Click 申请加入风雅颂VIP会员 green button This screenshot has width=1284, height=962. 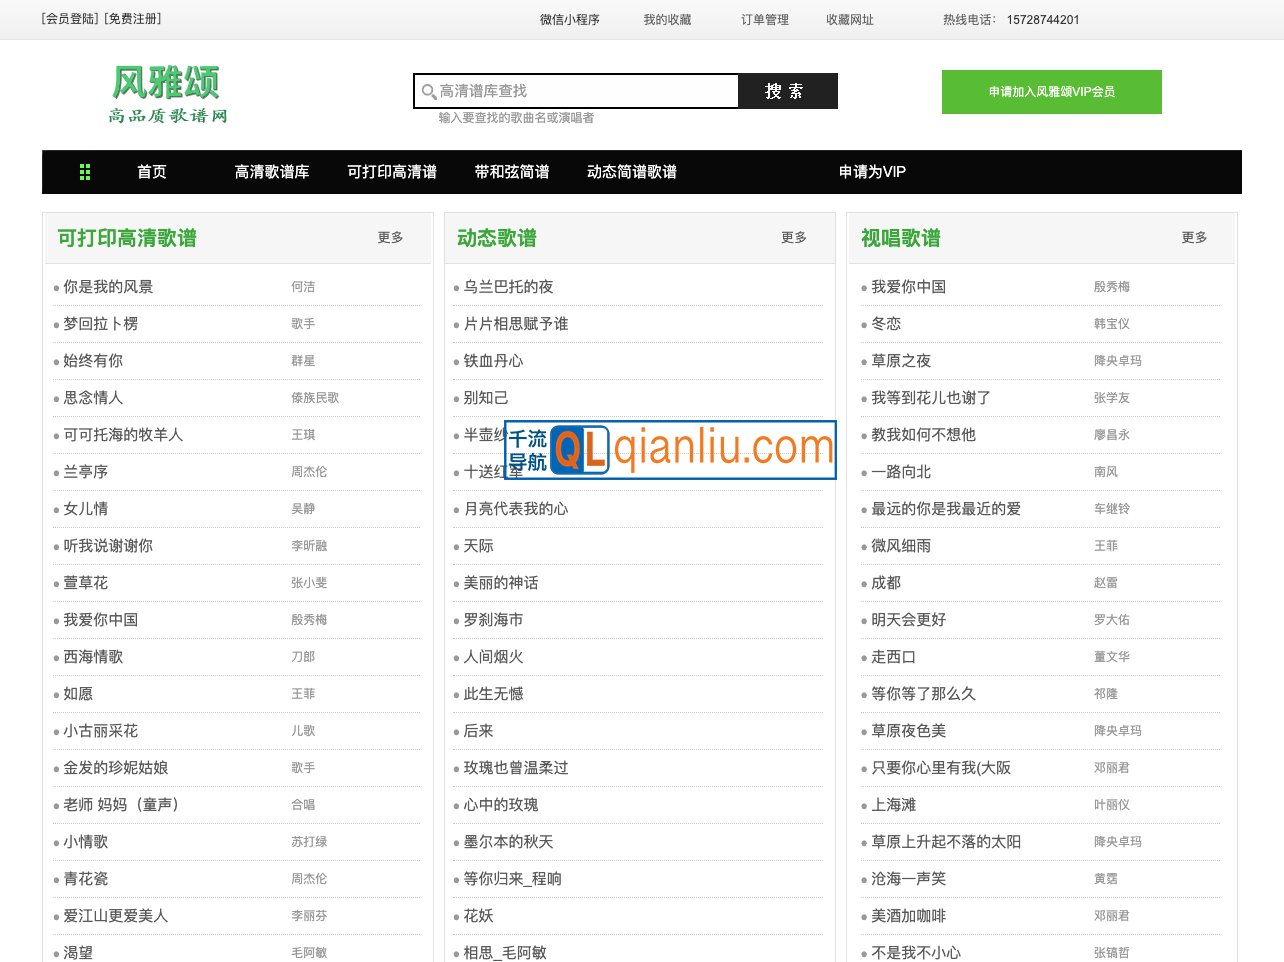click(1051, 92)
